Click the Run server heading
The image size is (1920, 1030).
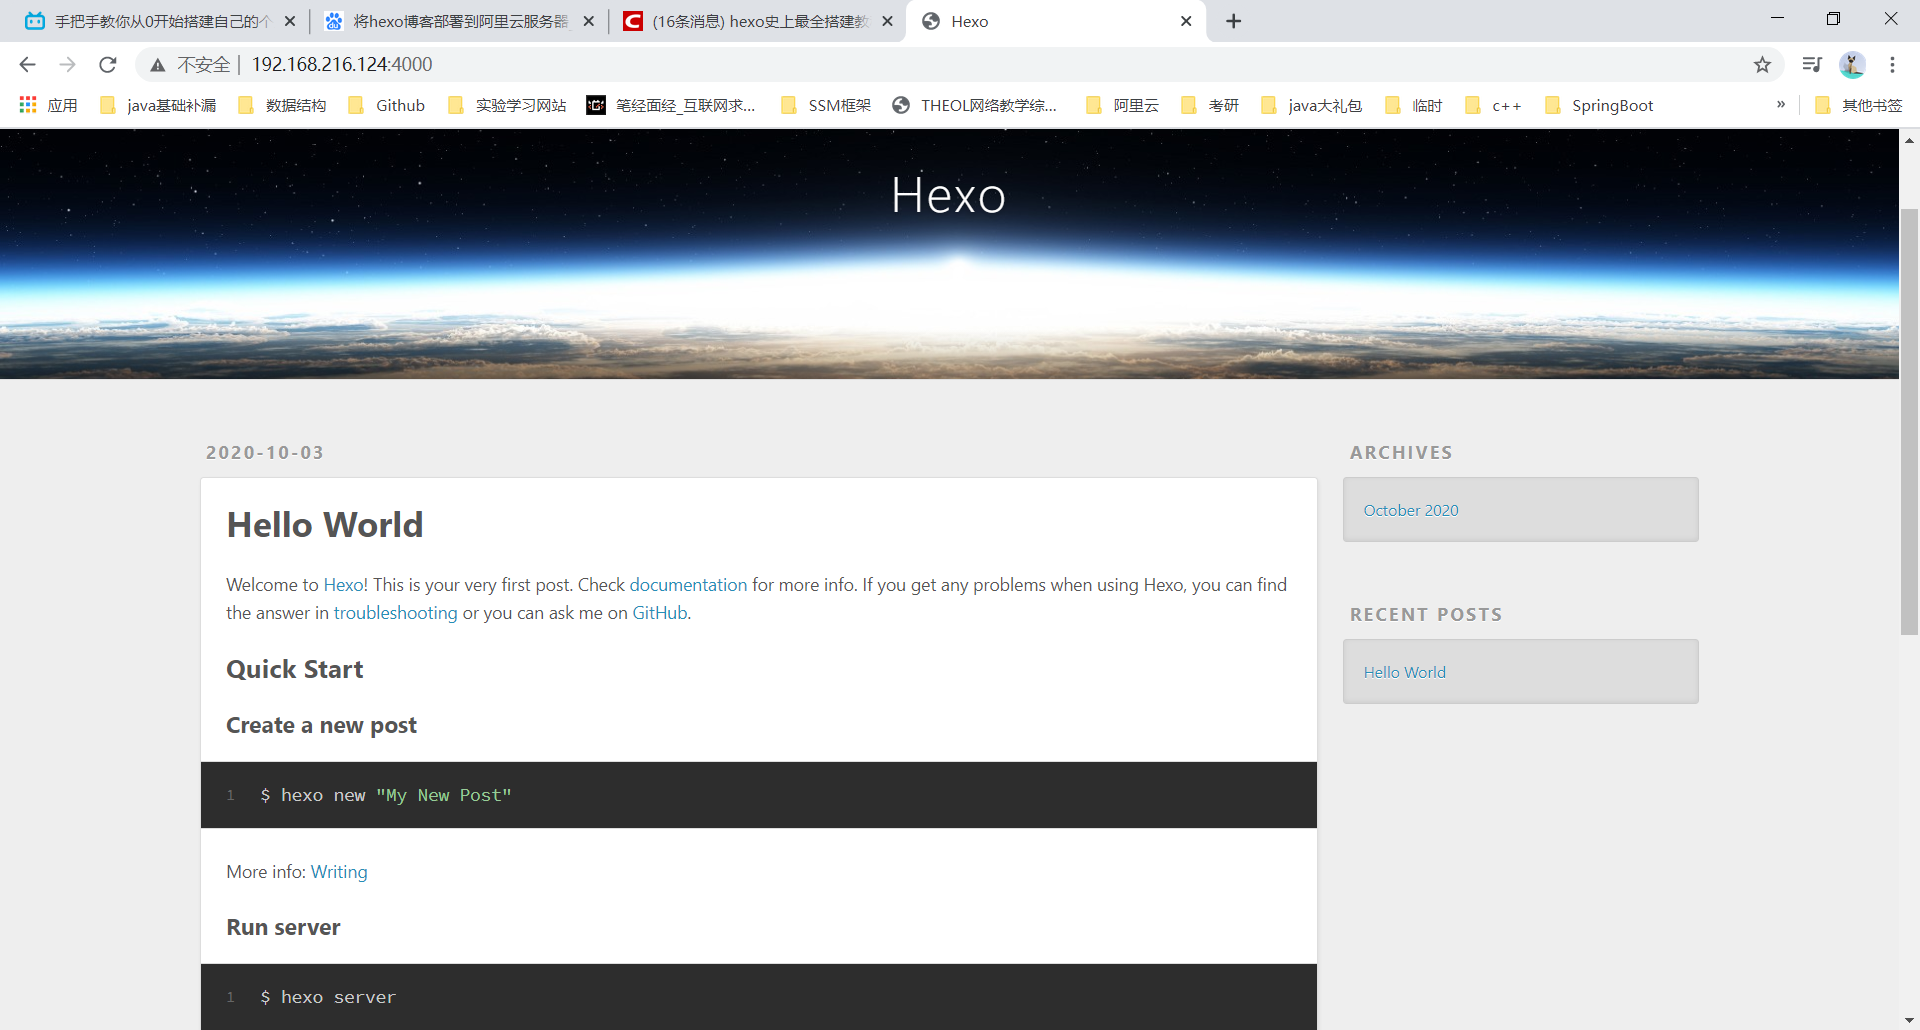tap(283, 927)
